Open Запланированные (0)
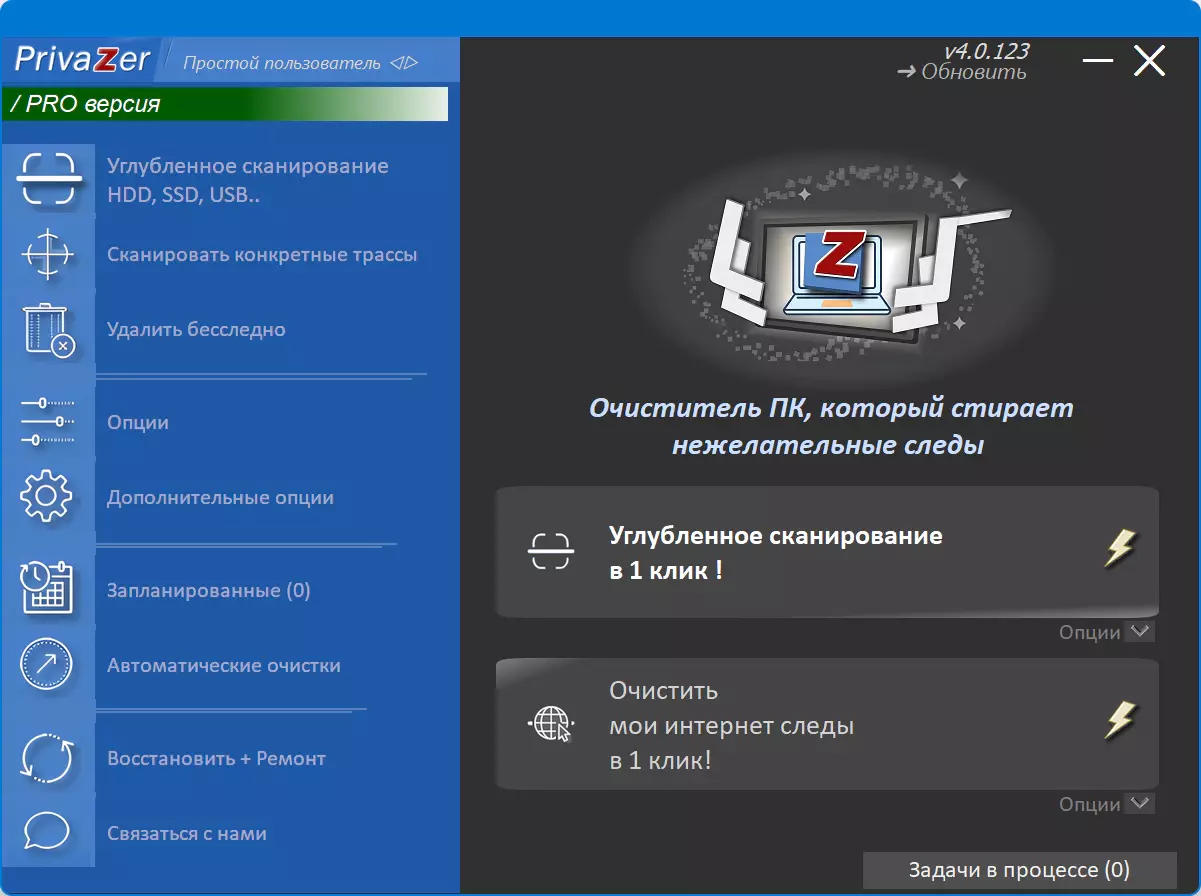Viewport: 1201px width, 896px height. [x=209, y=590]
